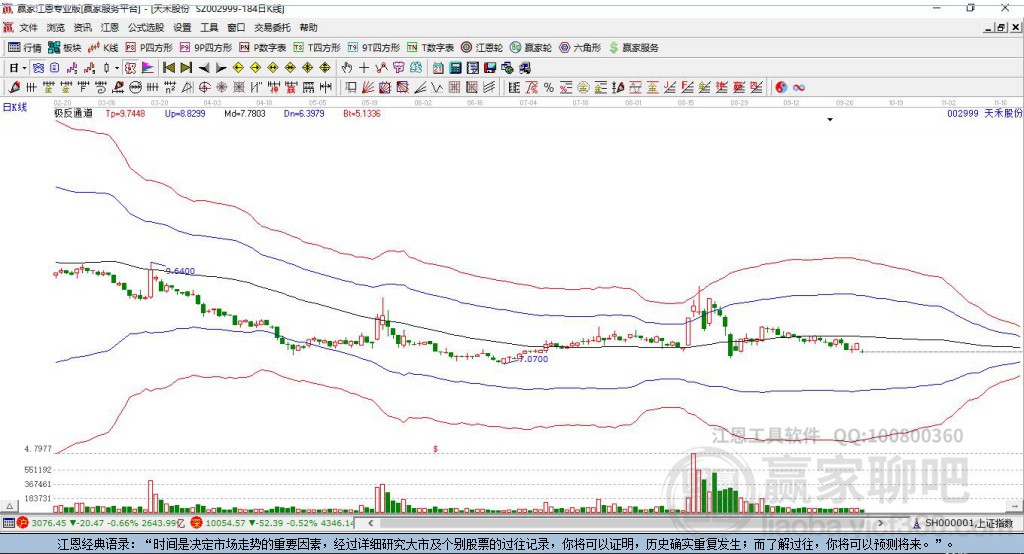Viewport: 1024px width, 554px height.
Task: Click the 日K线 label
Action: [15, 107]
